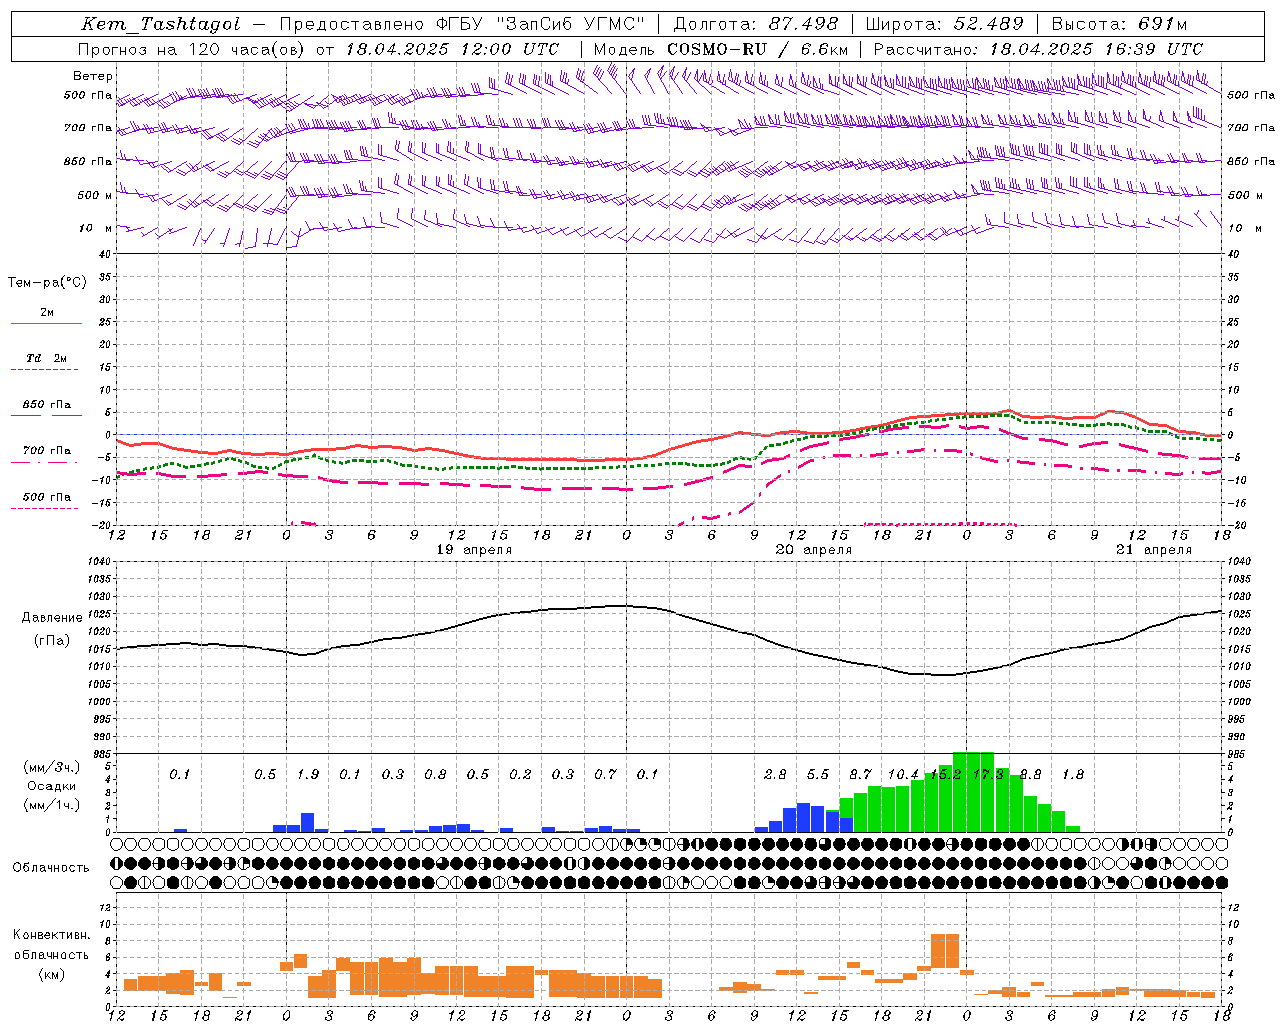Click the (мм/1ч.) units label
This screenshot has height=1024, width=1280.
(51, 805)
